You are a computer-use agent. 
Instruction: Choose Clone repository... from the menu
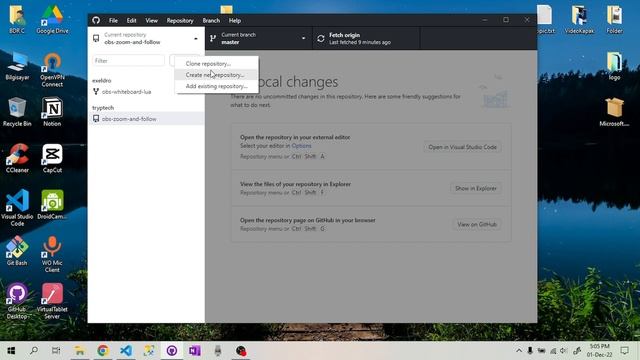(x=216, y=64)
